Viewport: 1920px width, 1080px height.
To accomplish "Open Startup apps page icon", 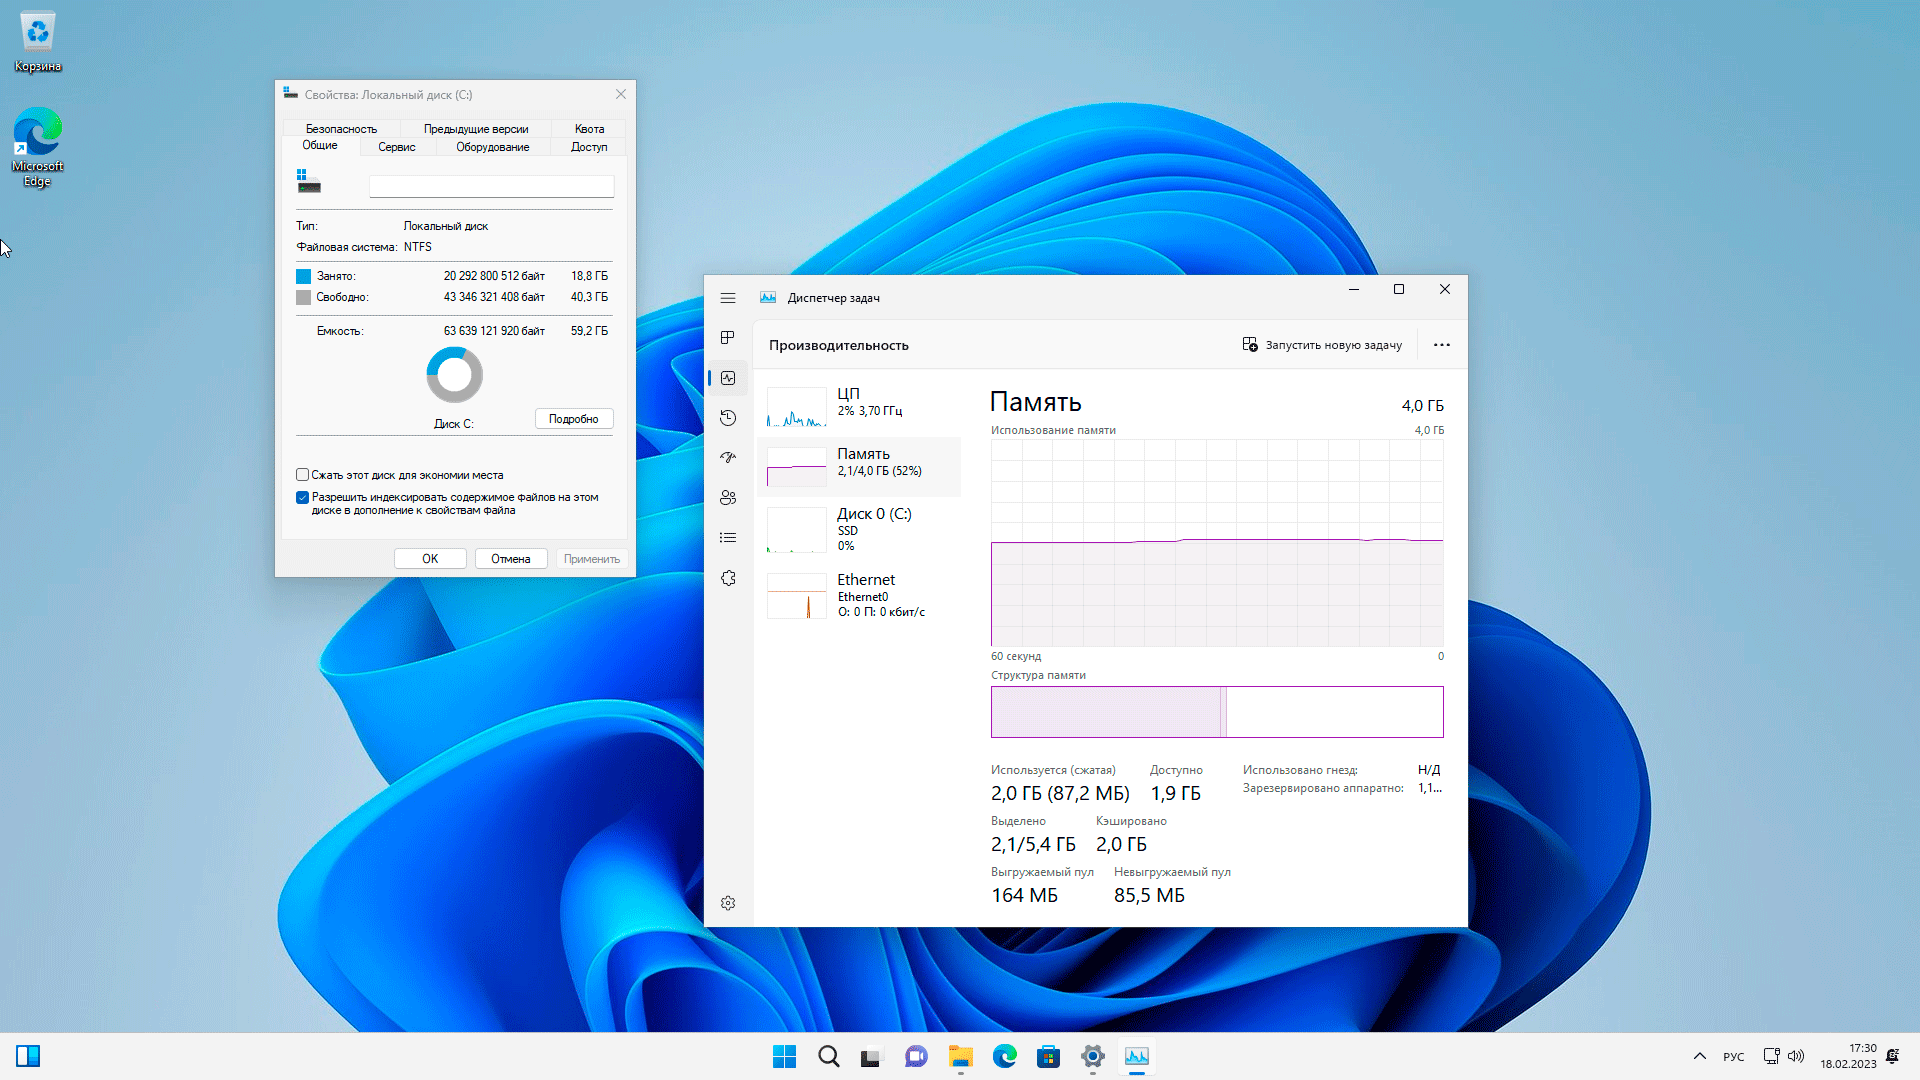I will click(728, 458).
